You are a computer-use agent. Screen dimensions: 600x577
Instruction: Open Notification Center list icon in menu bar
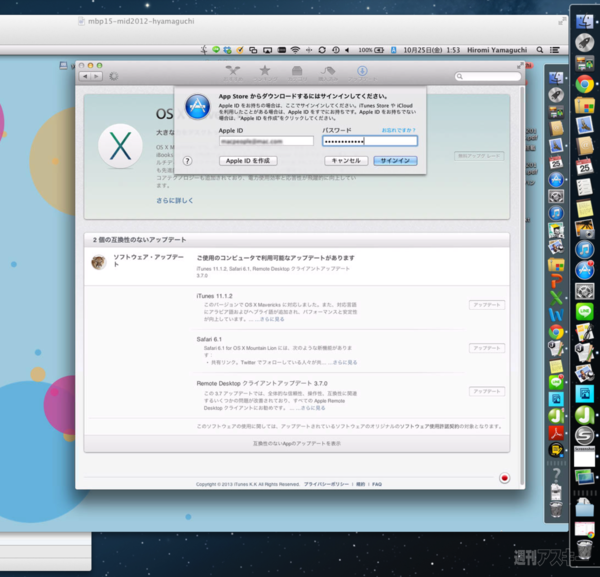tap(554, 50)
